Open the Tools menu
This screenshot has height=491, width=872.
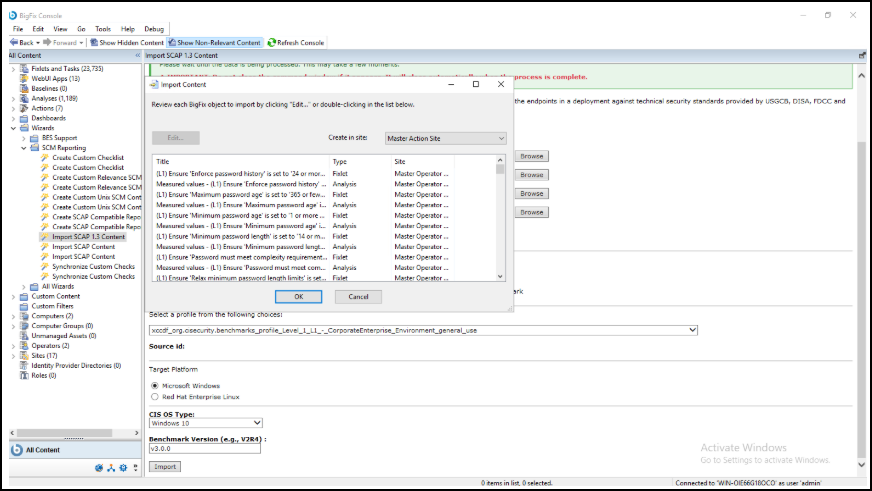103,29
